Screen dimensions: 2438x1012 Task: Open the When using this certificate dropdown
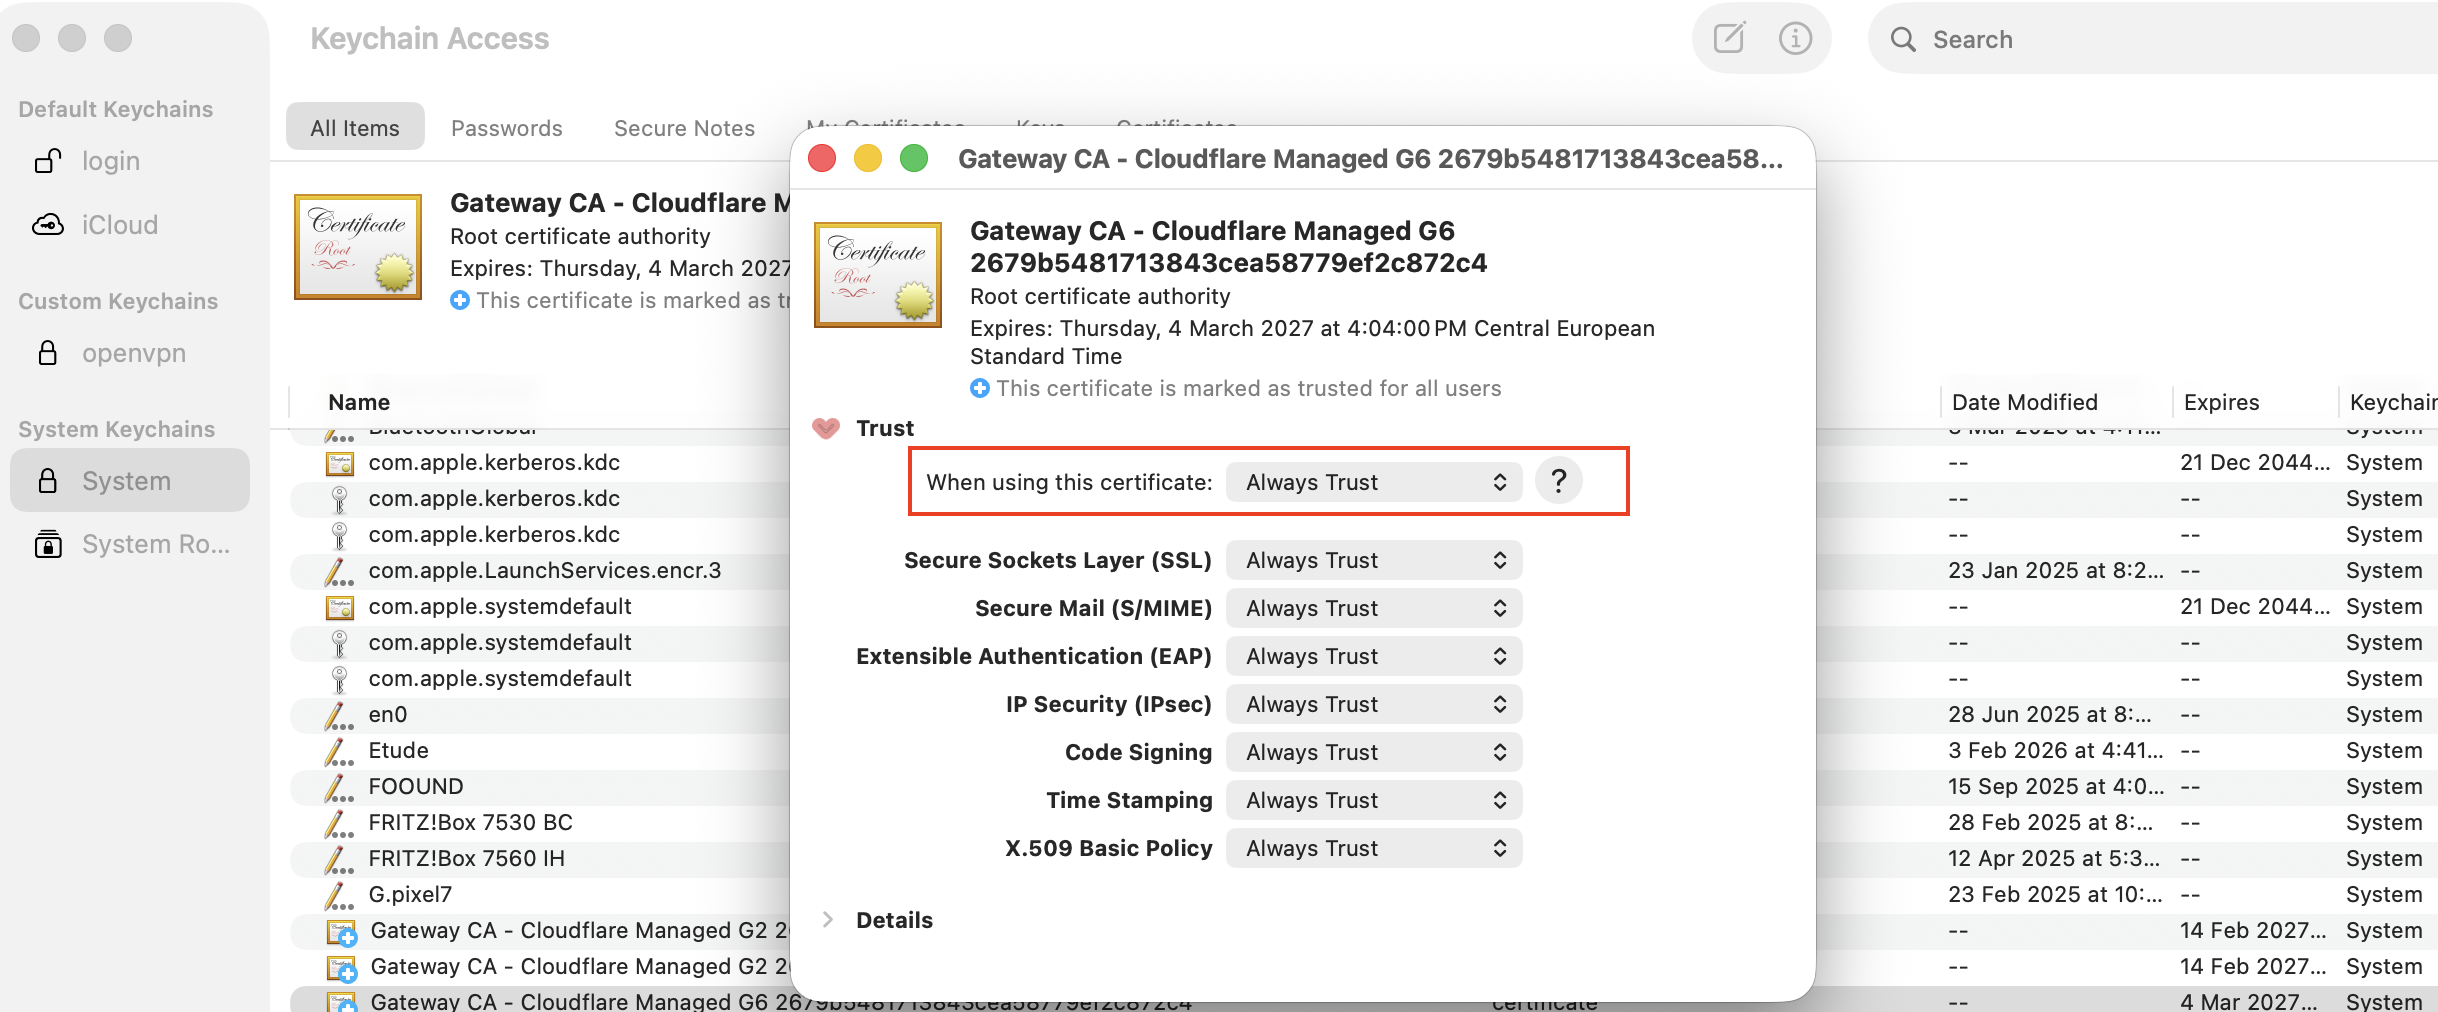click(1373, 482)
